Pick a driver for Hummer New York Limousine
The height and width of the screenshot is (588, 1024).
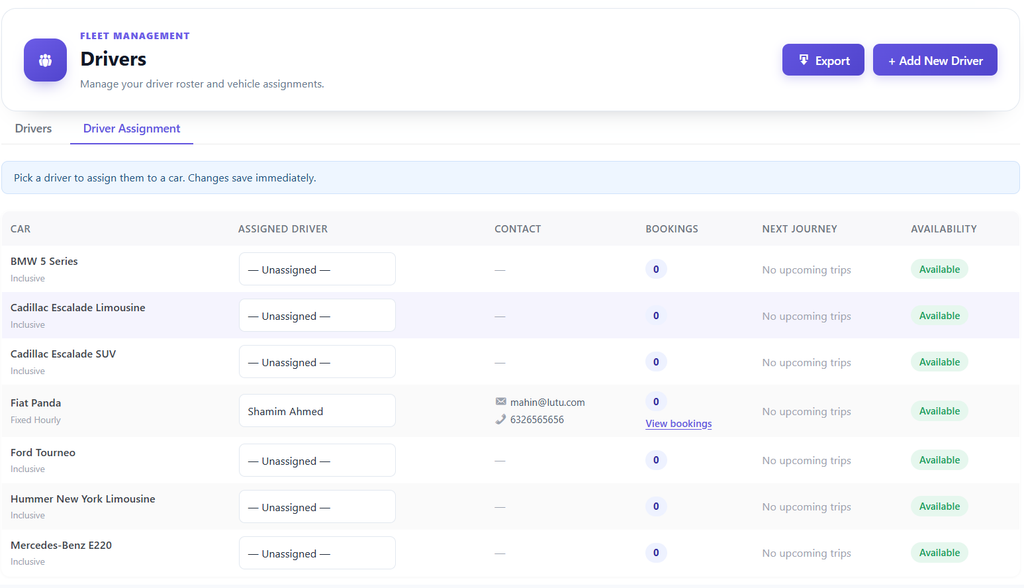click(x=317, y=507)
